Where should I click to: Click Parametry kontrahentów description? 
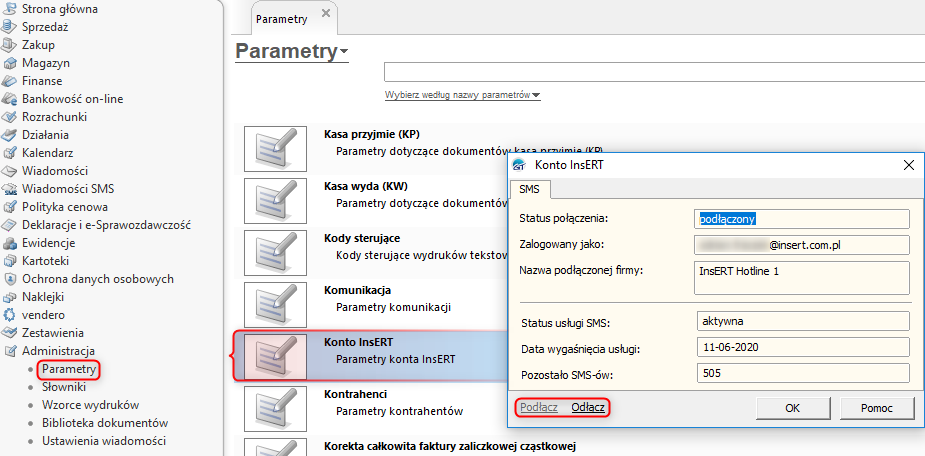point(399,411)
